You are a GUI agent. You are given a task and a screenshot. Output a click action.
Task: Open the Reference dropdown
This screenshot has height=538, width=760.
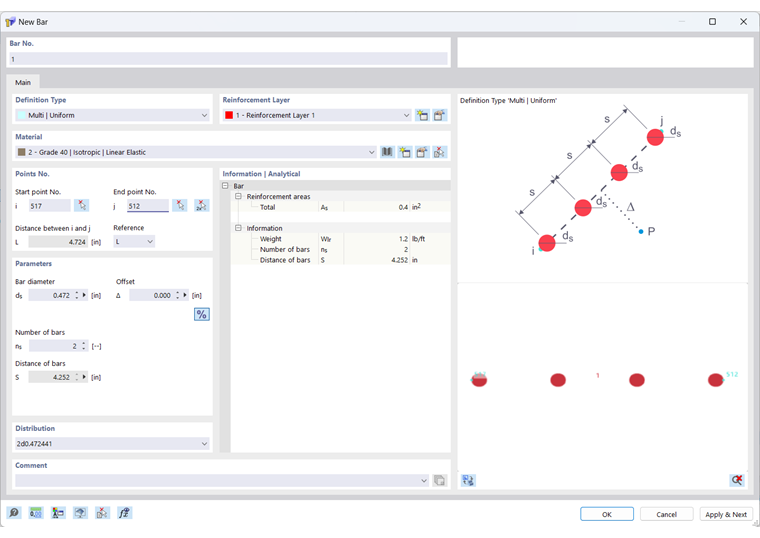(150, 242)
